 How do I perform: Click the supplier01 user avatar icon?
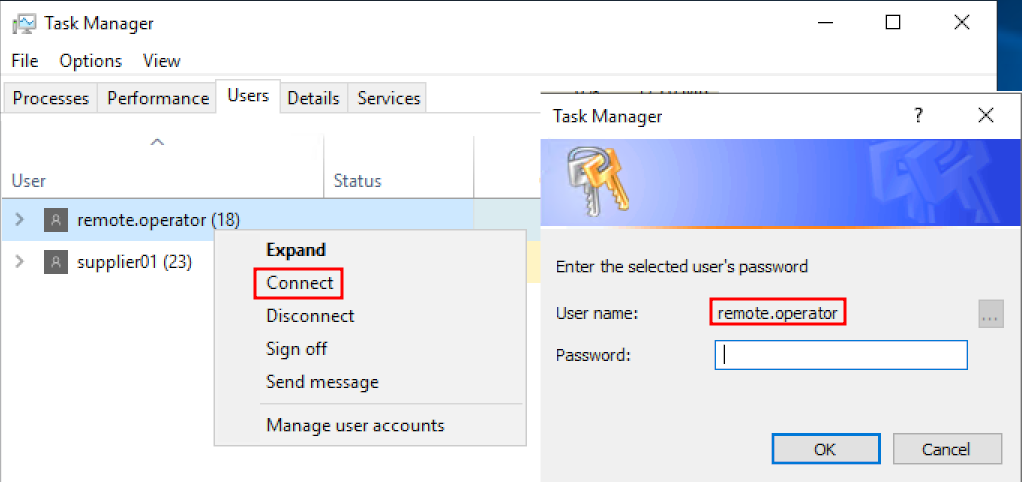click(x=56, y=262)
